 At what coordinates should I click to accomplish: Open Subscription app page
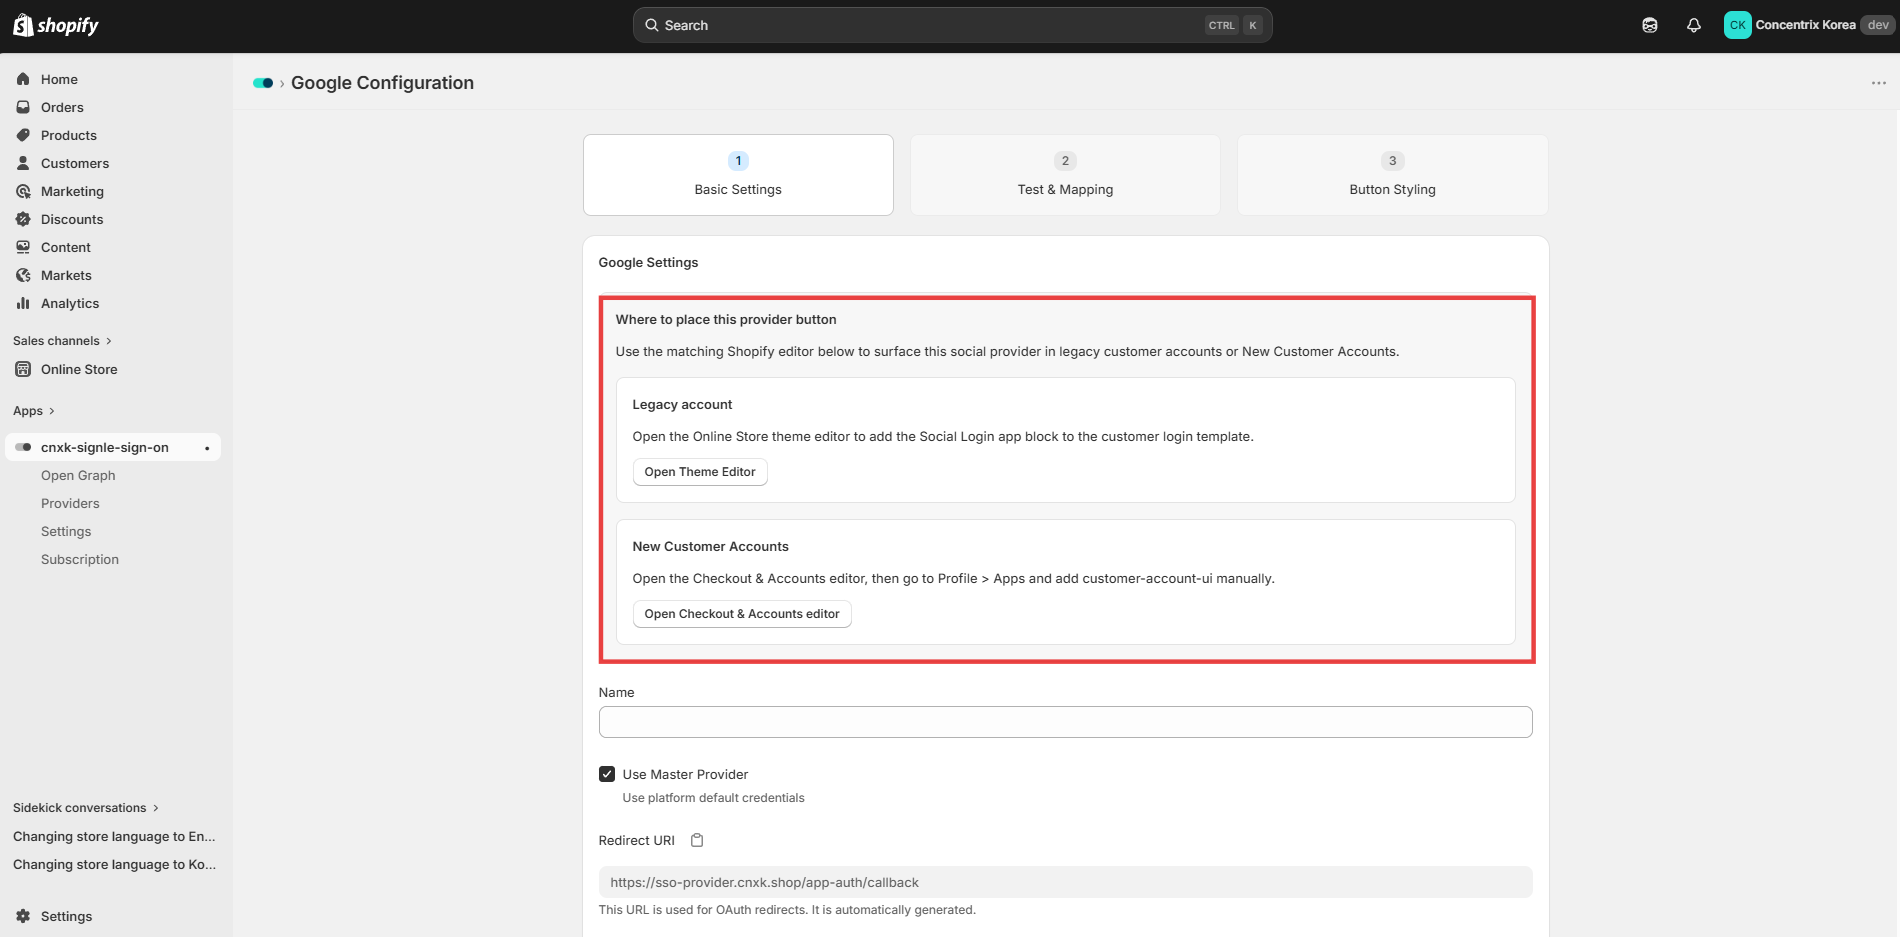(80, 559)
